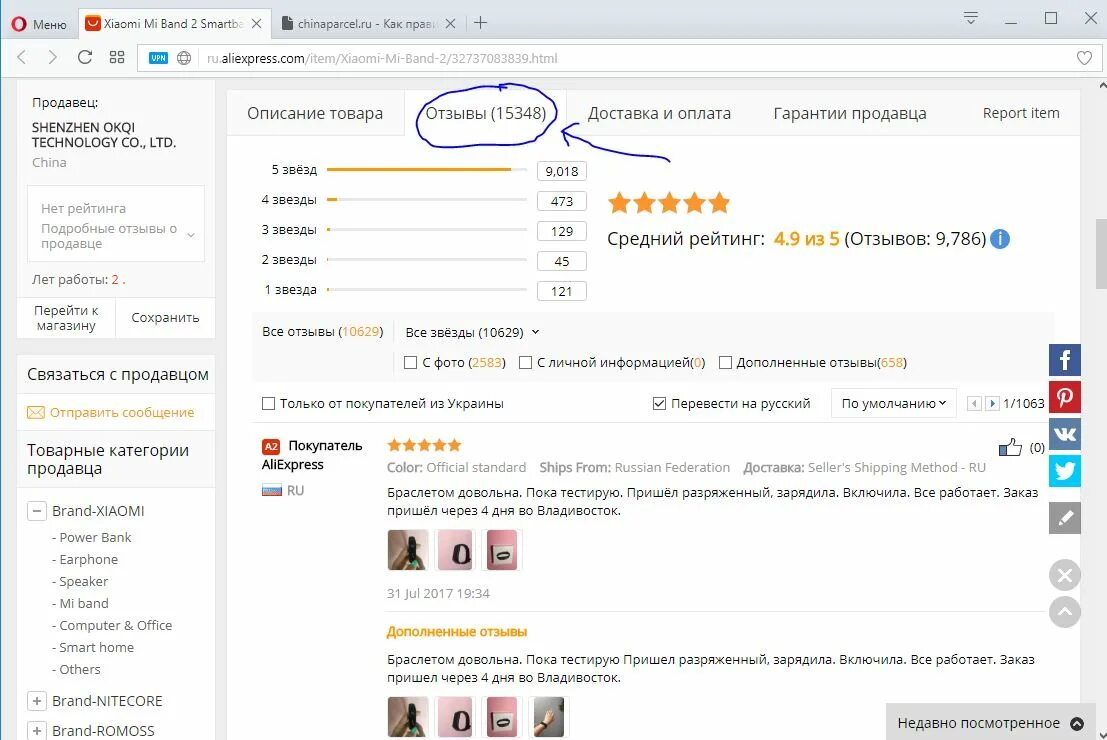The width and height of the screenshot is (1107, 740).
Task: Uncheck Перевести на русский
Action: click(659, 403)
